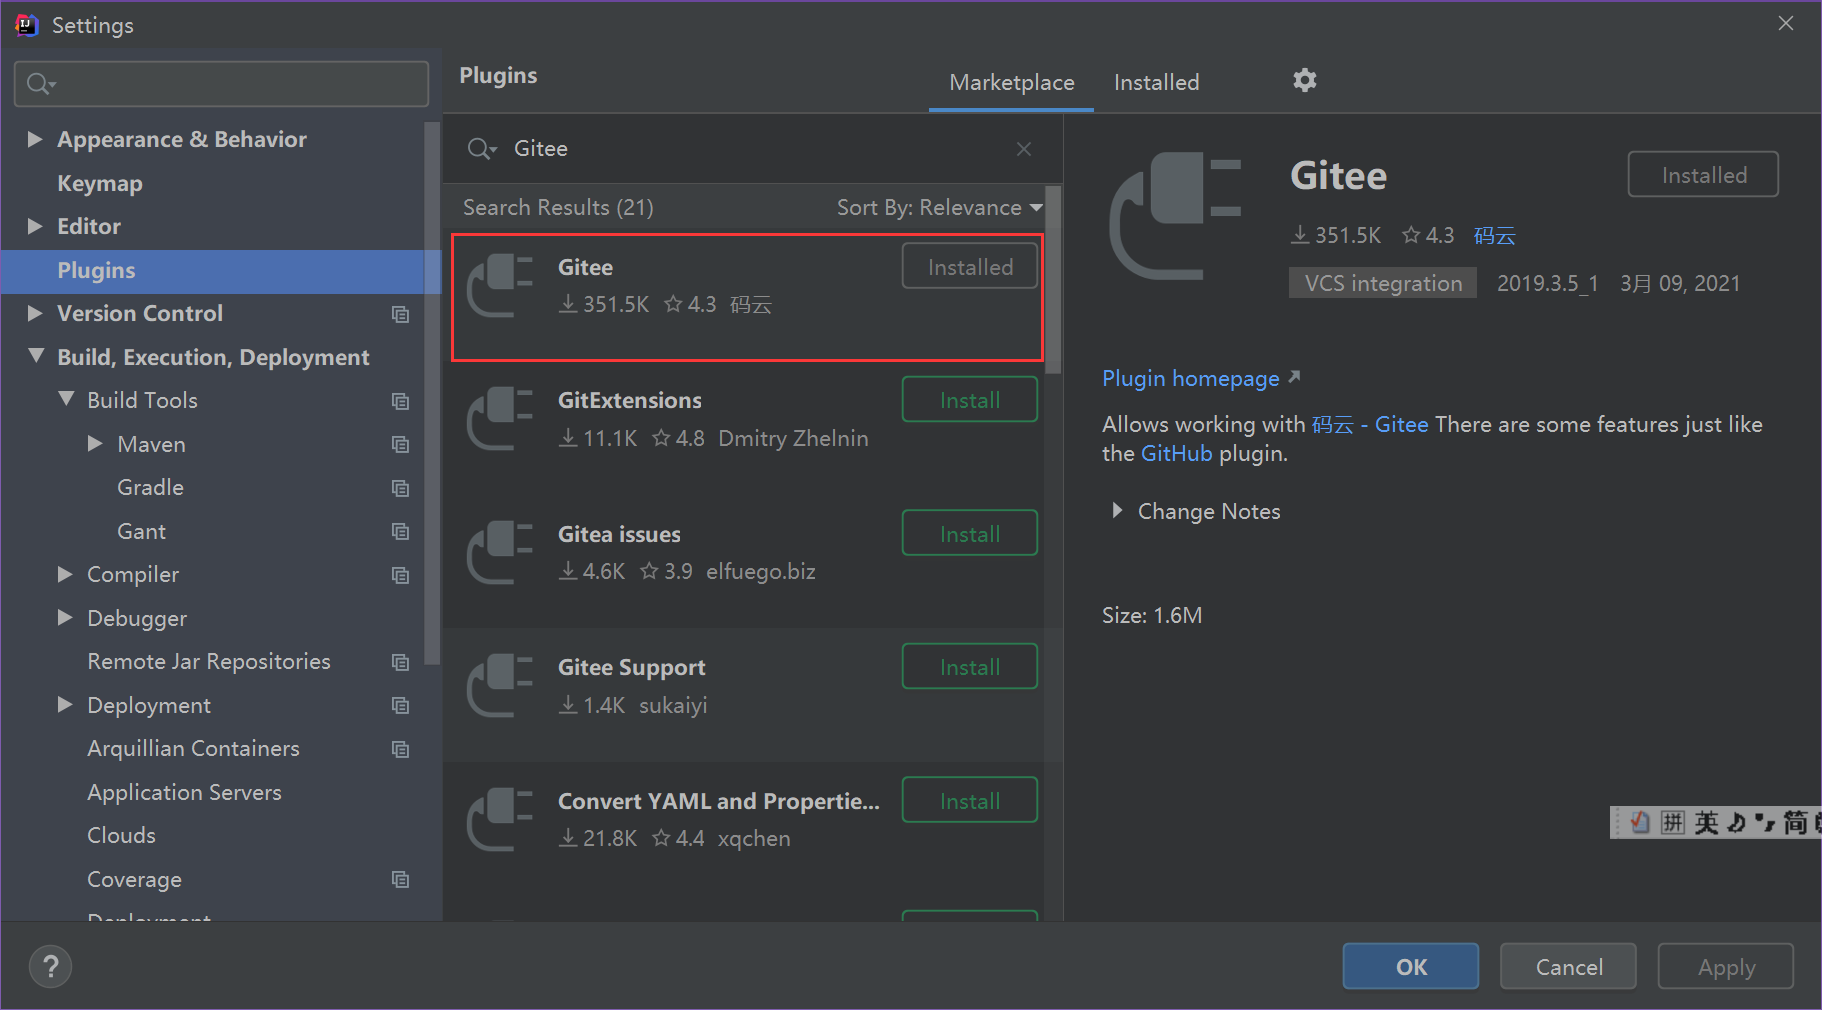Select the Gitee Support result row
Viewport: 1822px width, 1010px height.
tap(744, 695)
